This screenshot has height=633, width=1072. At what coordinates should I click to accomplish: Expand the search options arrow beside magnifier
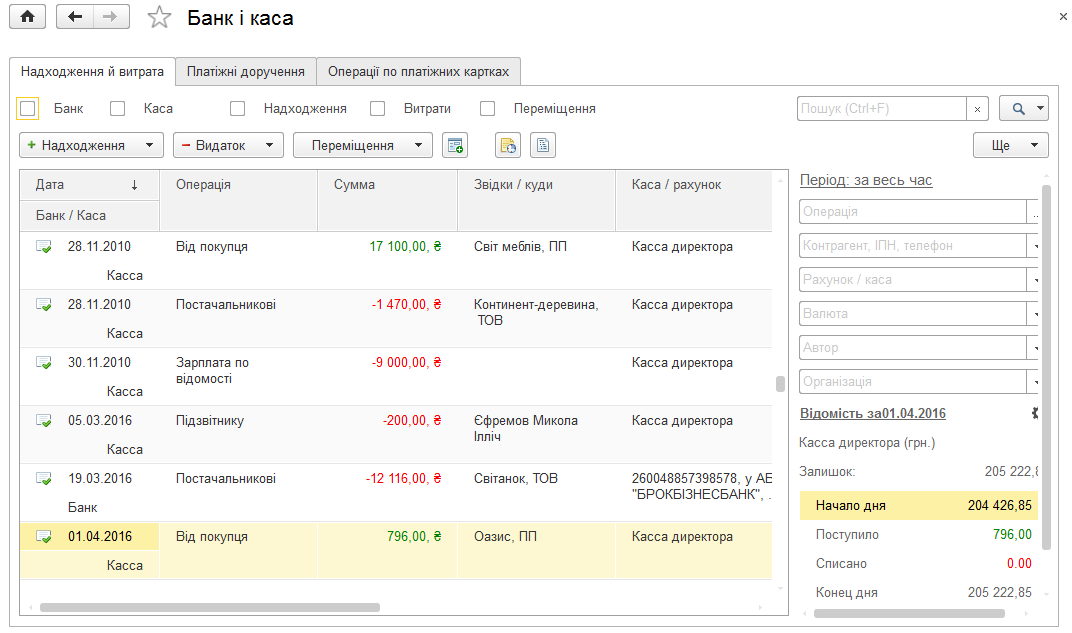pyautogui.click(x=1041, y=109)
